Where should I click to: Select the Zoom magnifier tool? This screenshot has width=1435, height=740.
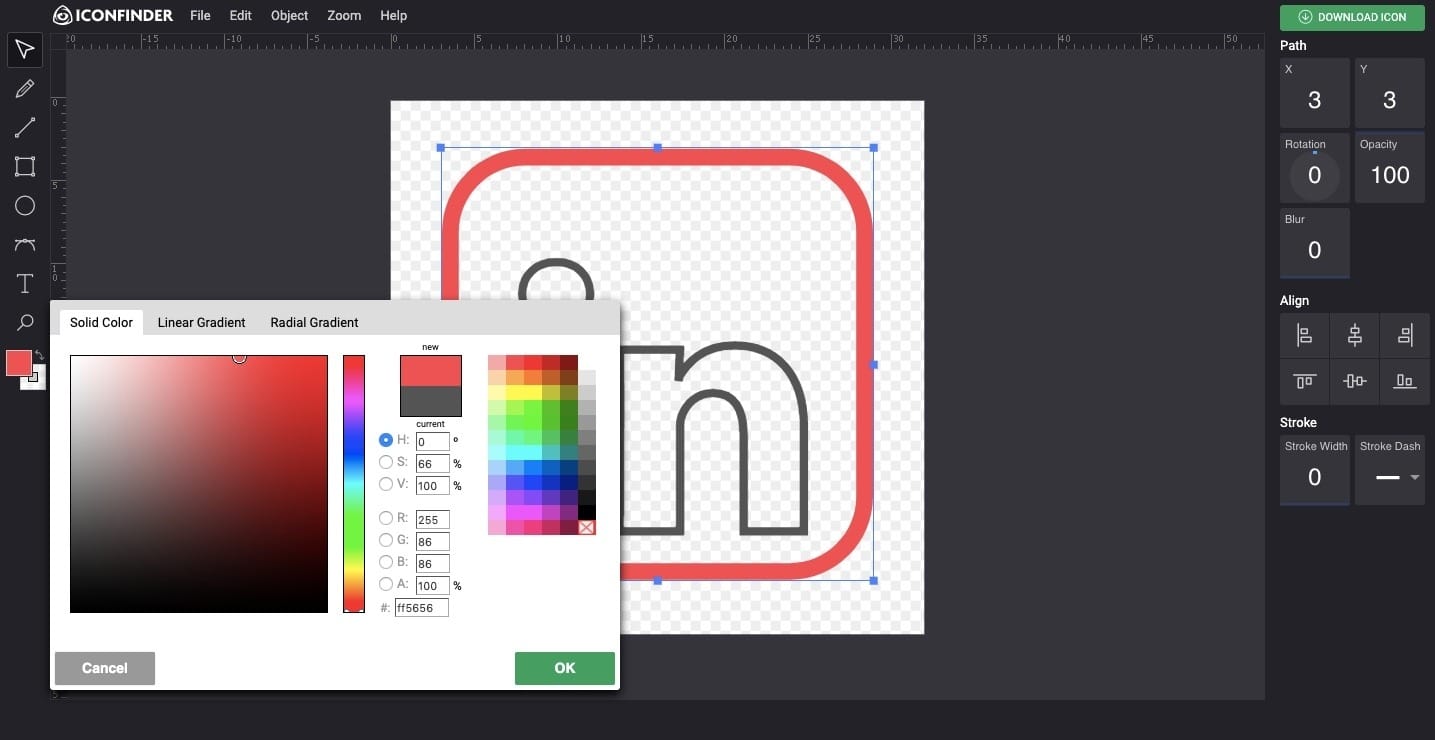[25, 323]
